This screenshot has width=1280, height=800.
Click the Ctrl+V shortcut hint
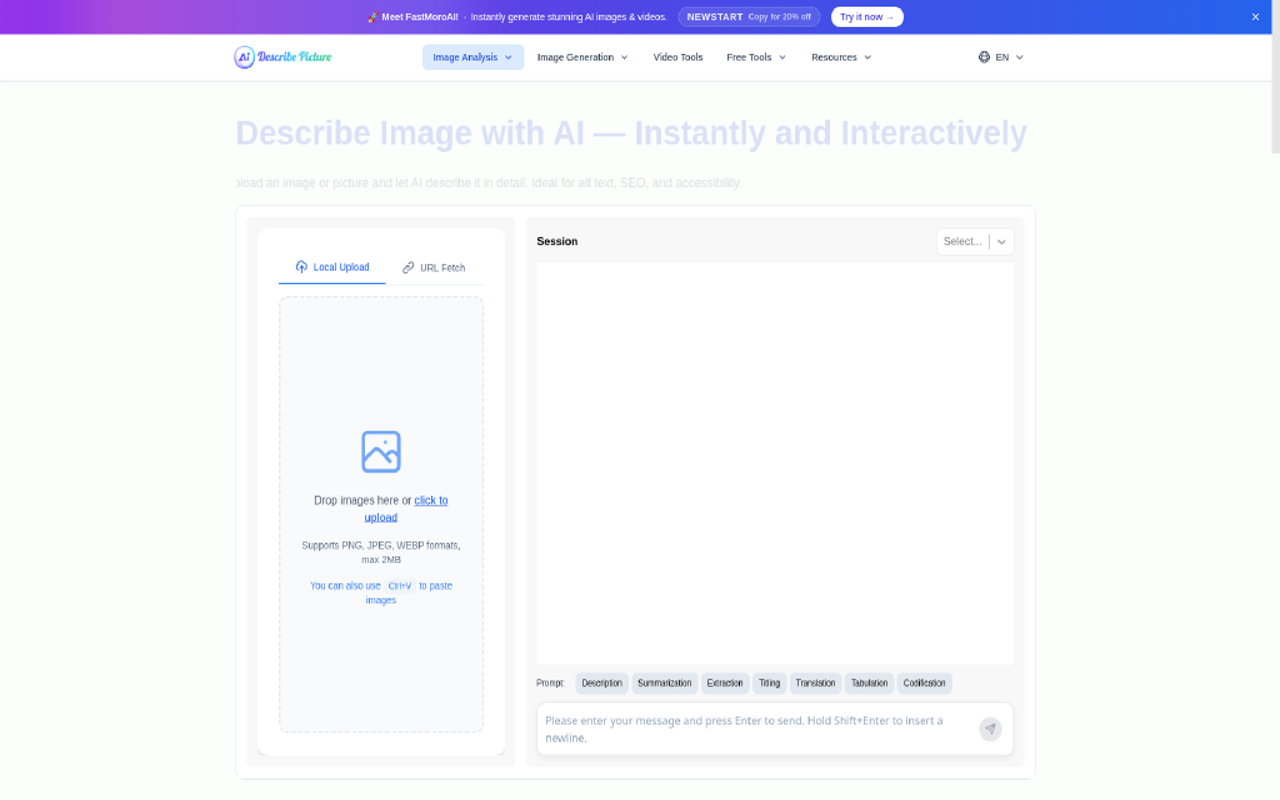coord(400,586)
